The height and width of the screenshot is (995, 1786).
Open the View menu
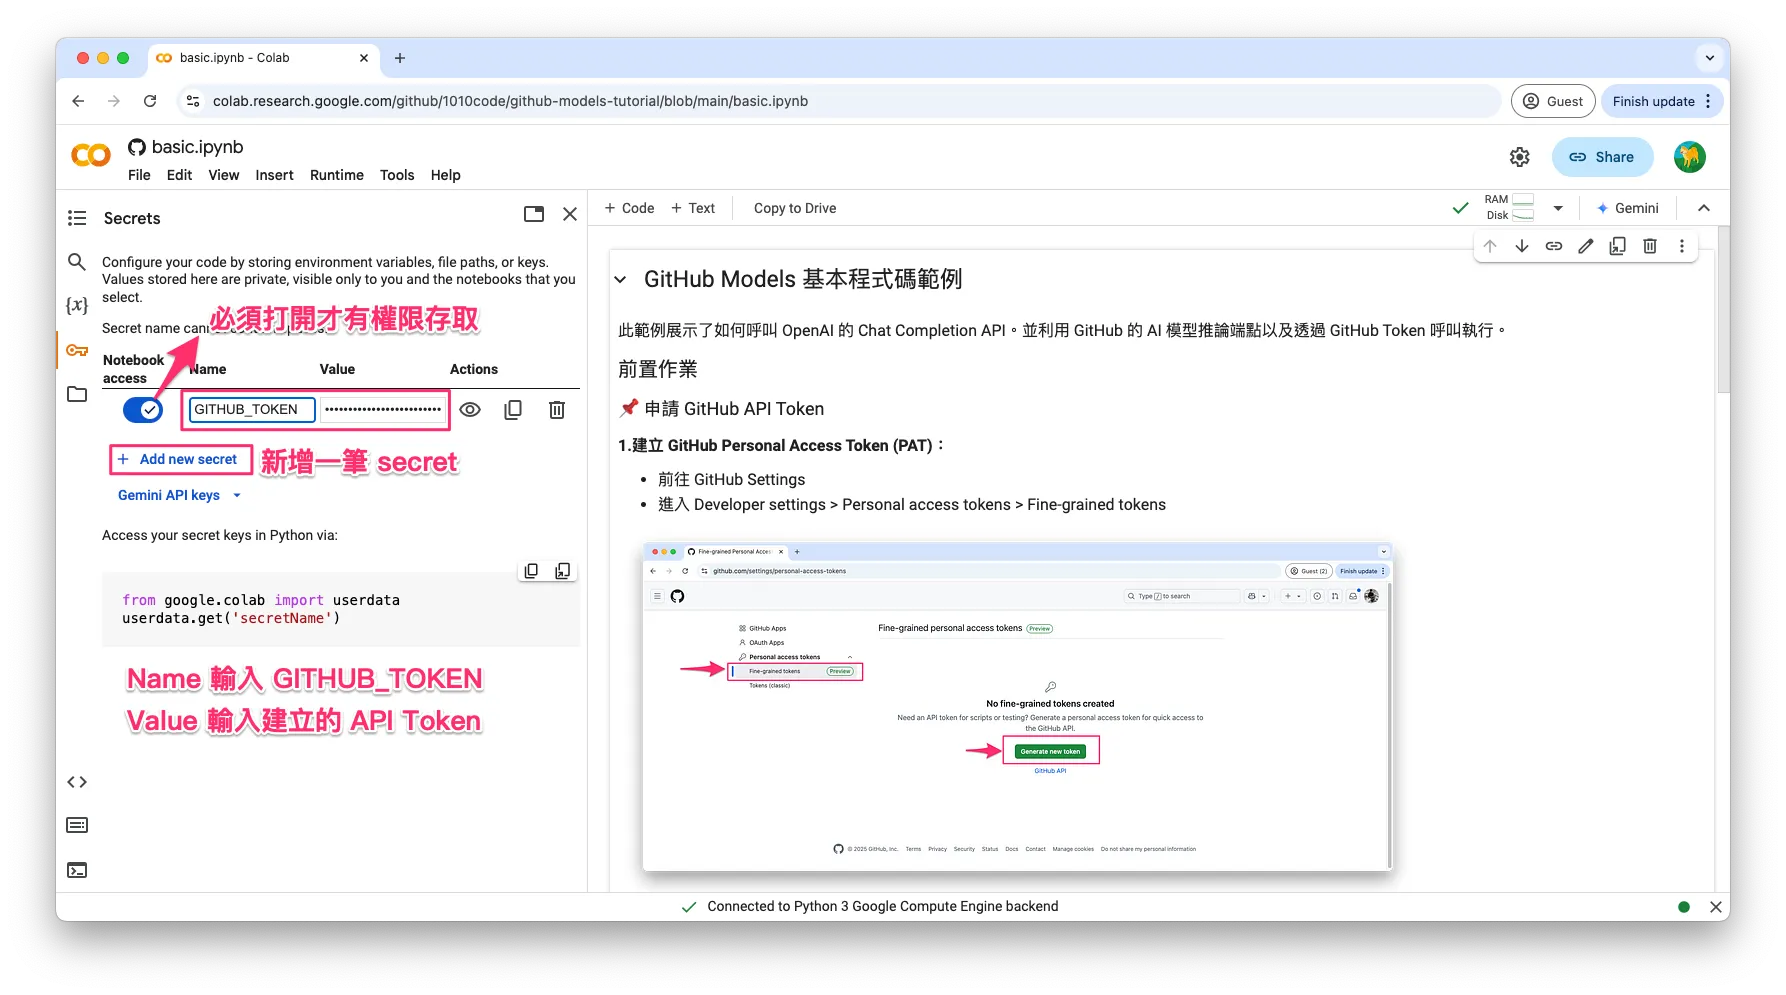(224, 175)
